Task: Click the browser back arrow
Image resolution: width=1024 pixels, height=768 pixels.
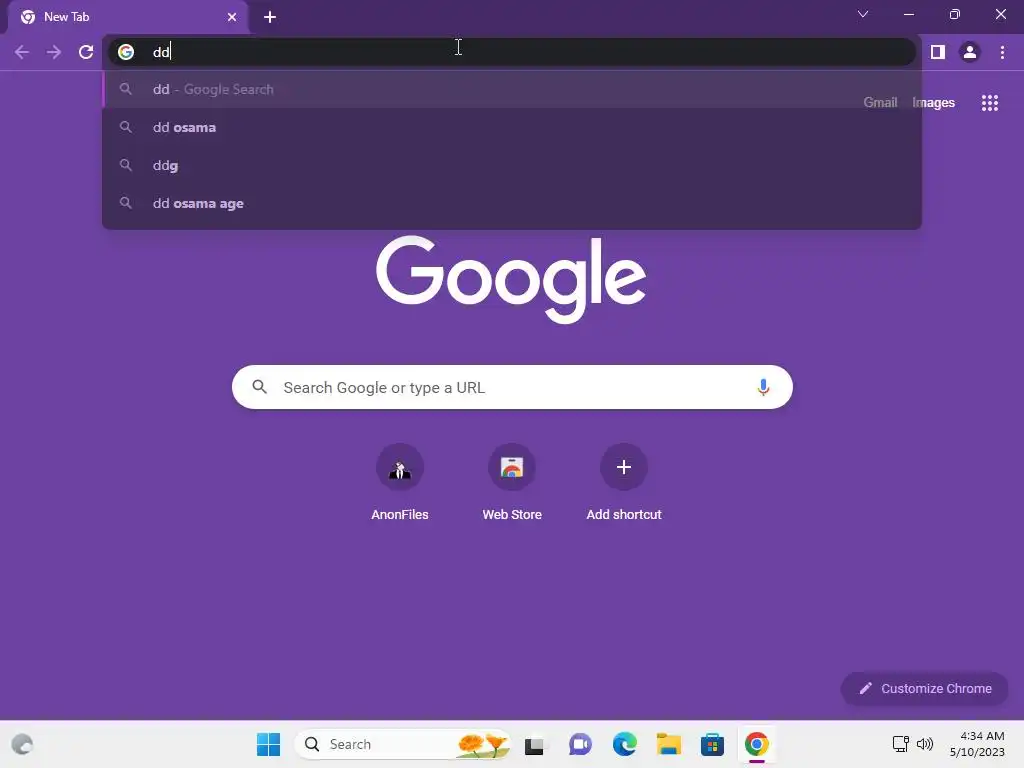Action: coord(22,52)
